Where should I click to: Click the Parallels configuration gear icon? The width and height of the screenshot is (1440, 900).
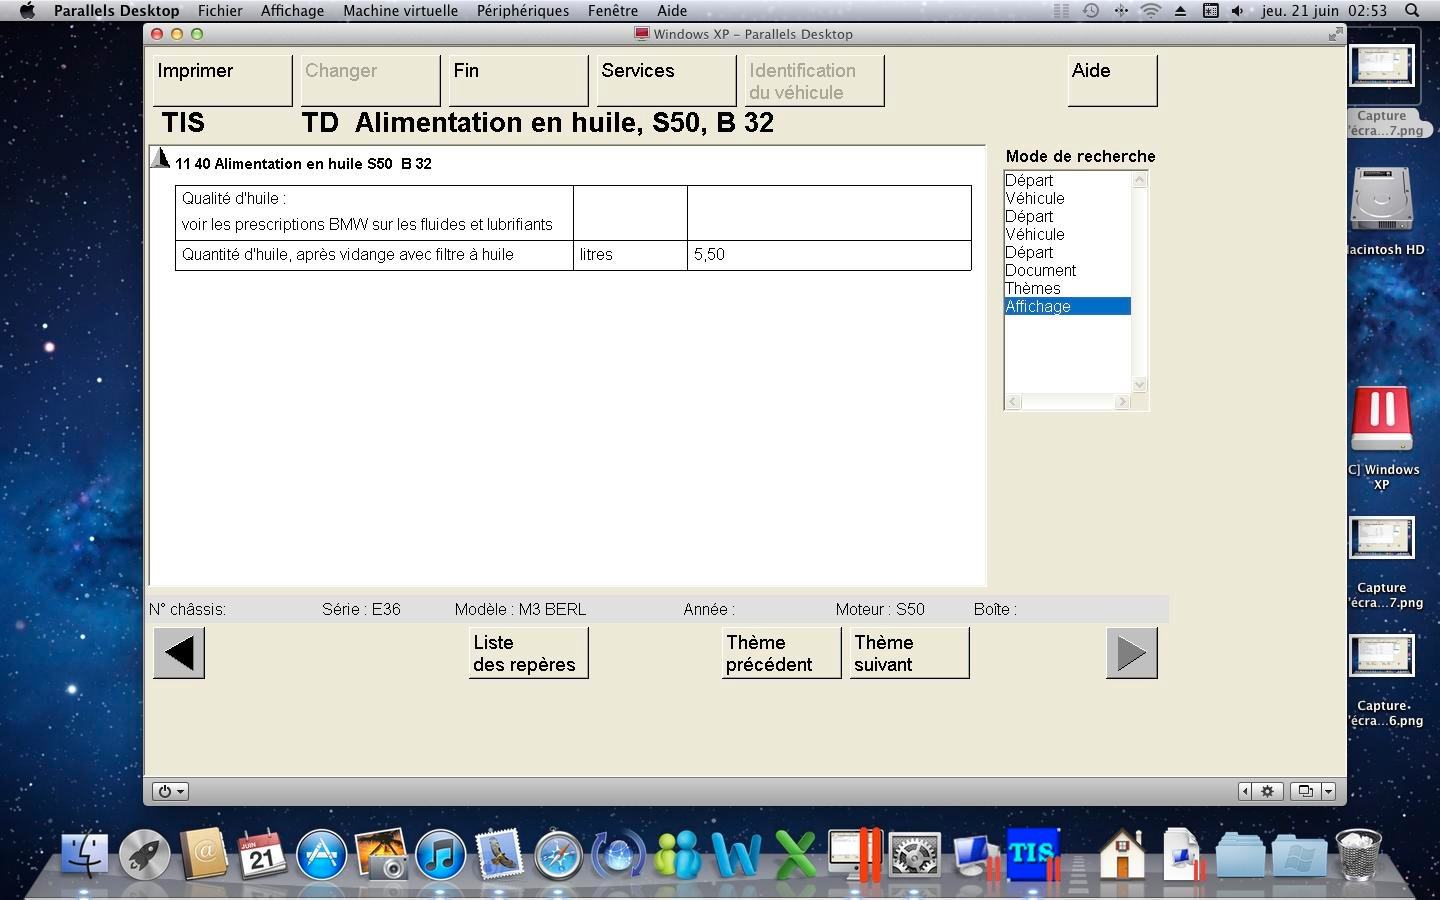pyautogui.click(x=1267, y=791)
